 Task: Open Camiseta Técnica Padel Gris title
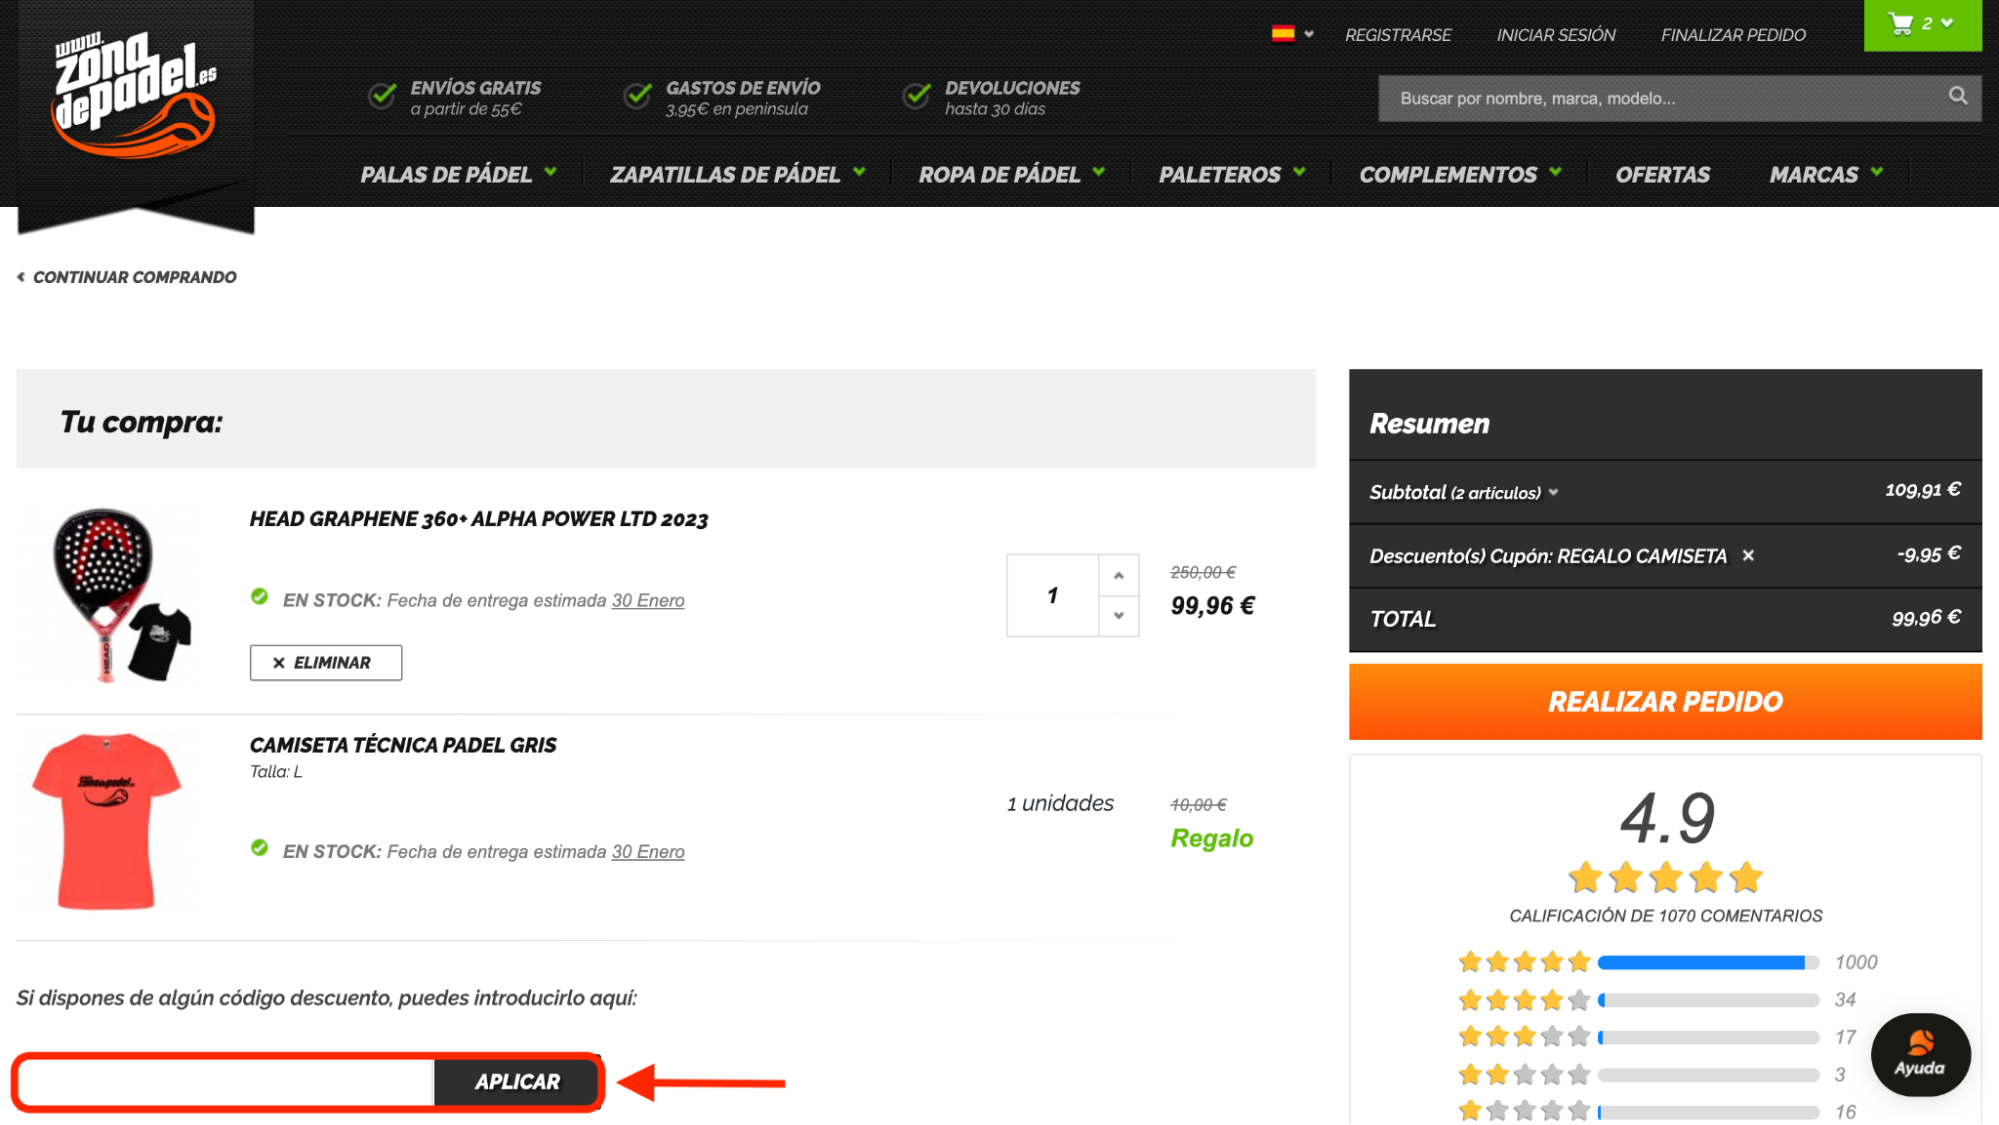[x=403, y=745]
